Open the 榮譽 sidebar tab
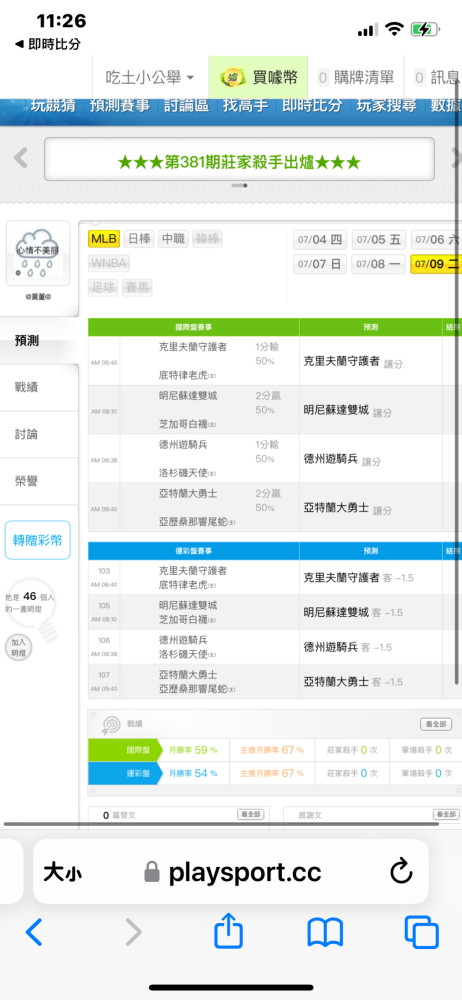Screen dimensions: 462x1000 tap(40, 482)
